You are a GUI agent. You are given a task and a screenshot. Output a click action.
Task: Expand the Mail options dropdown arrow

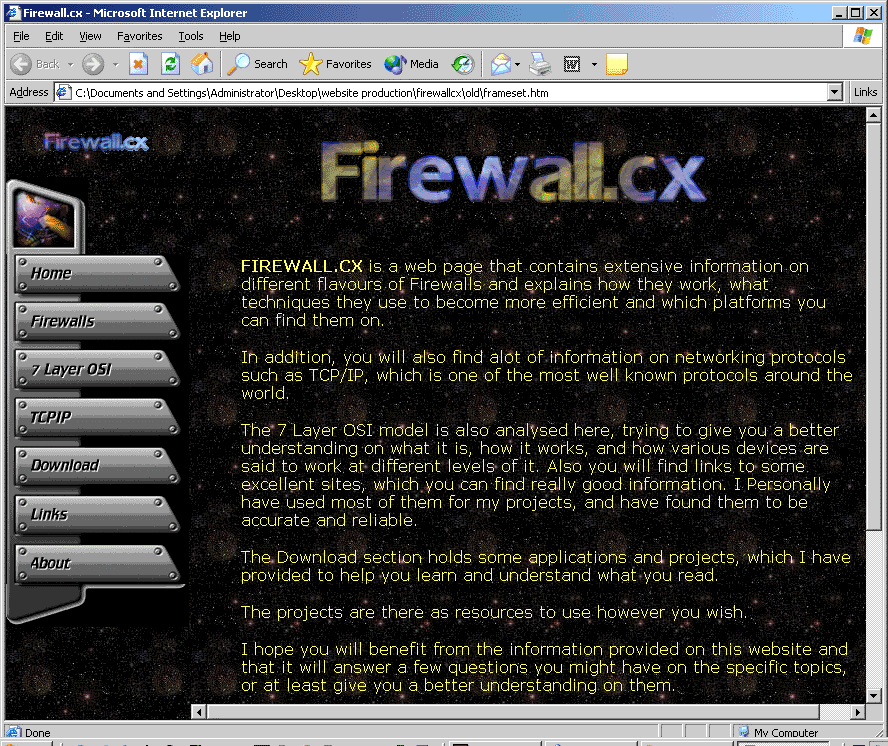[x=518, y=65]
